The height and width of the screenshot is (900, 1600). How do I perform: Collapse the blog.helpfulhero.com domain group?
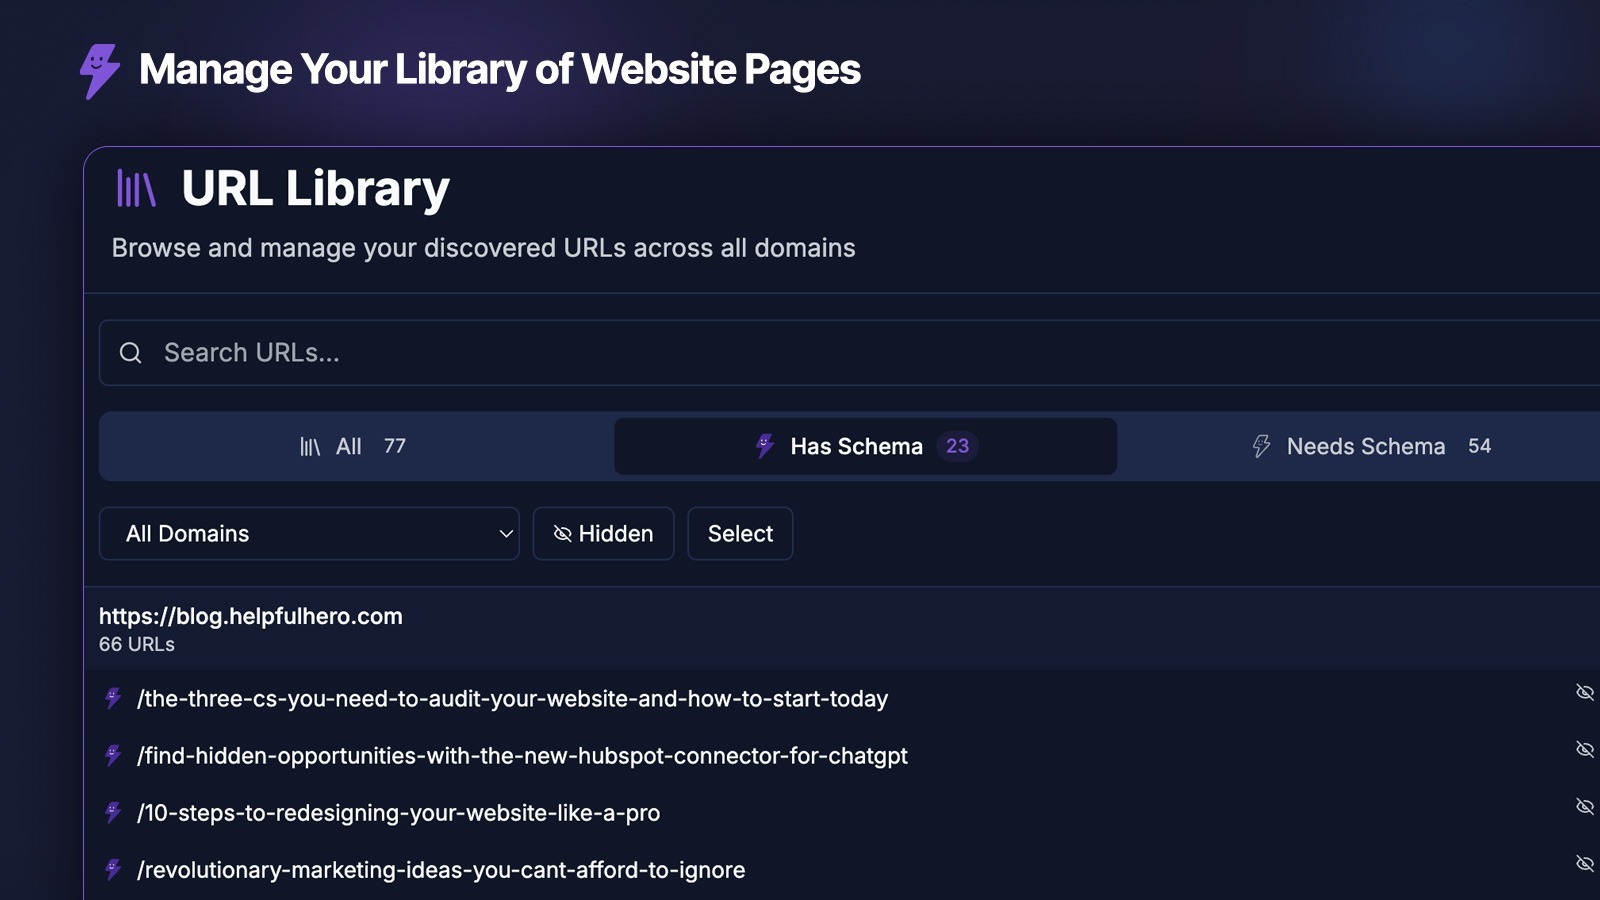coord(251,628)
